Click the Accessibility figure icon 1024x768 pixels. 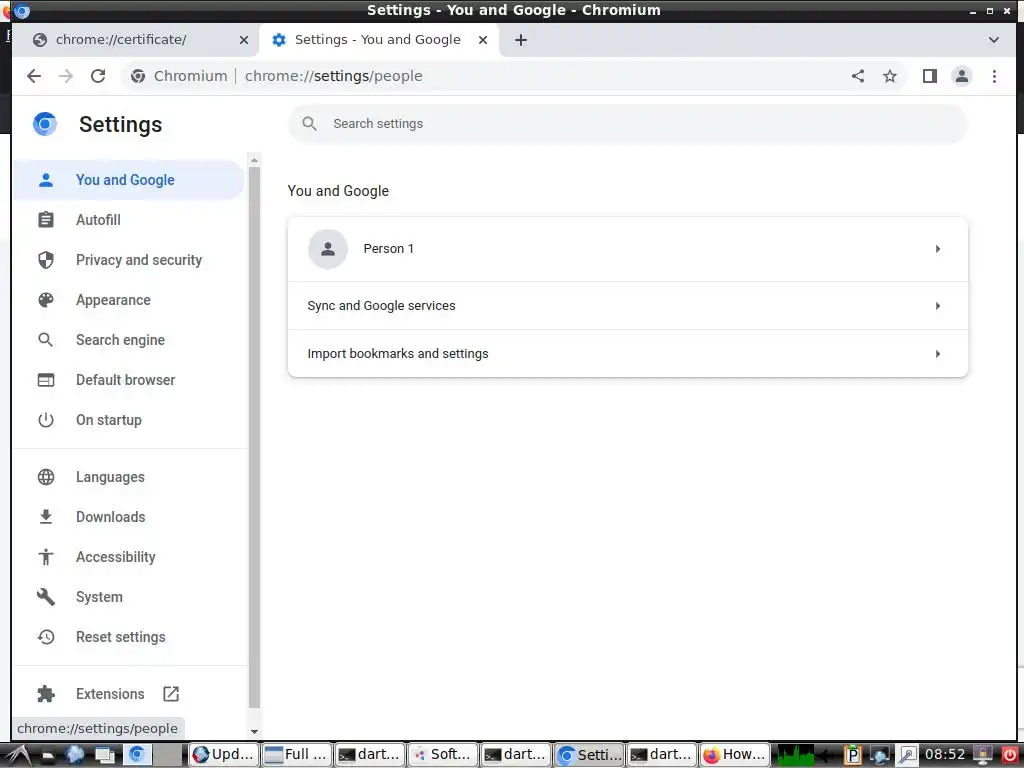(46, 557)
